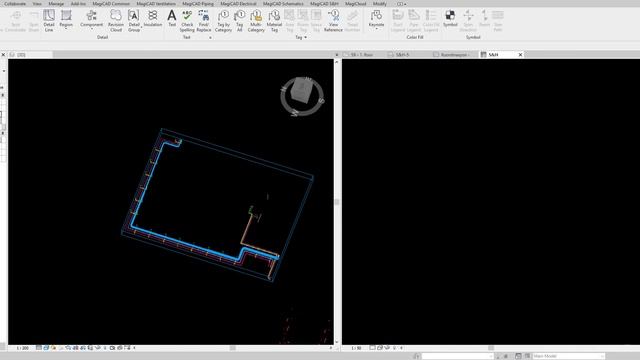Click the Color Fill Legend tool
The height and width of the screenshot is (360, 640).
[431, 21]
